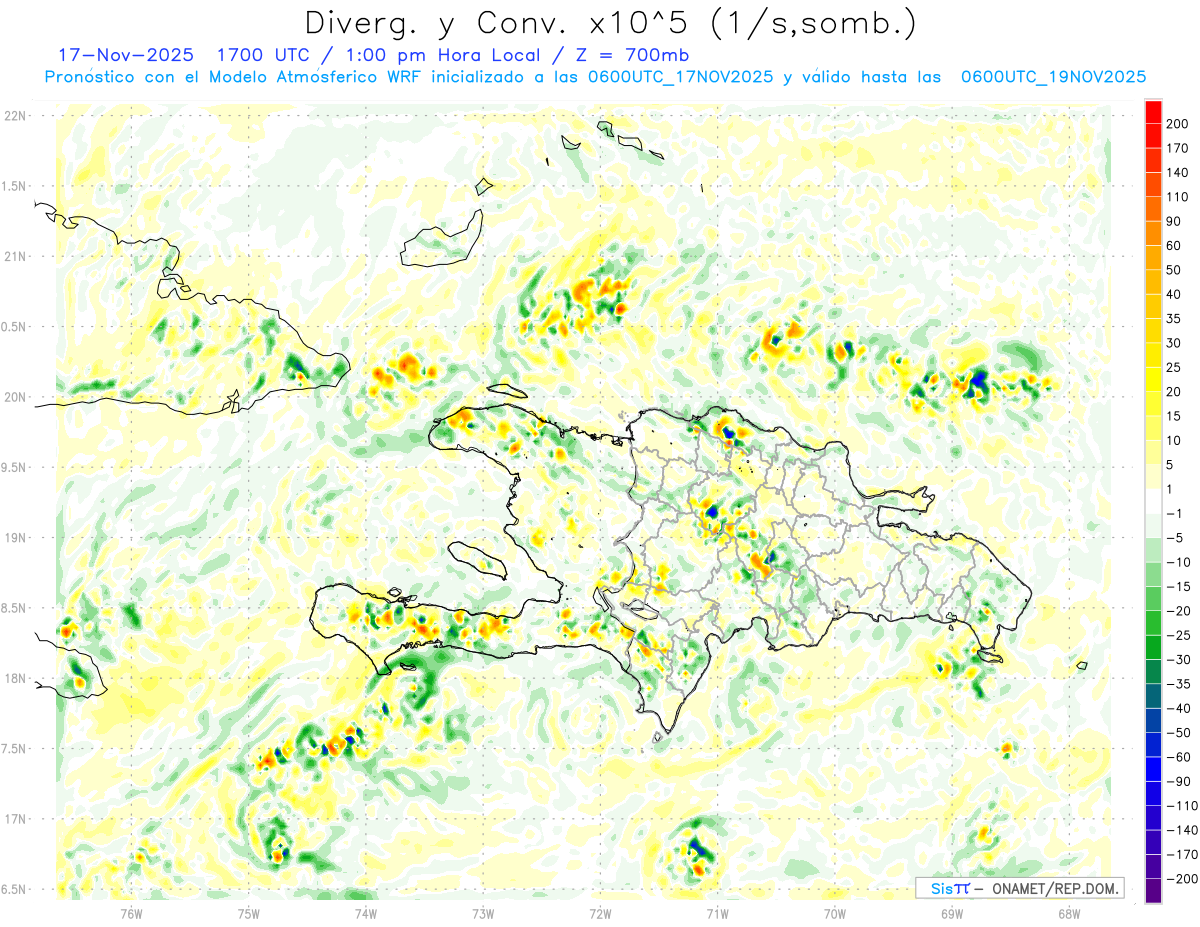Click the color bar value -35
The image size is (1200, 927).
coord(1180,684)
